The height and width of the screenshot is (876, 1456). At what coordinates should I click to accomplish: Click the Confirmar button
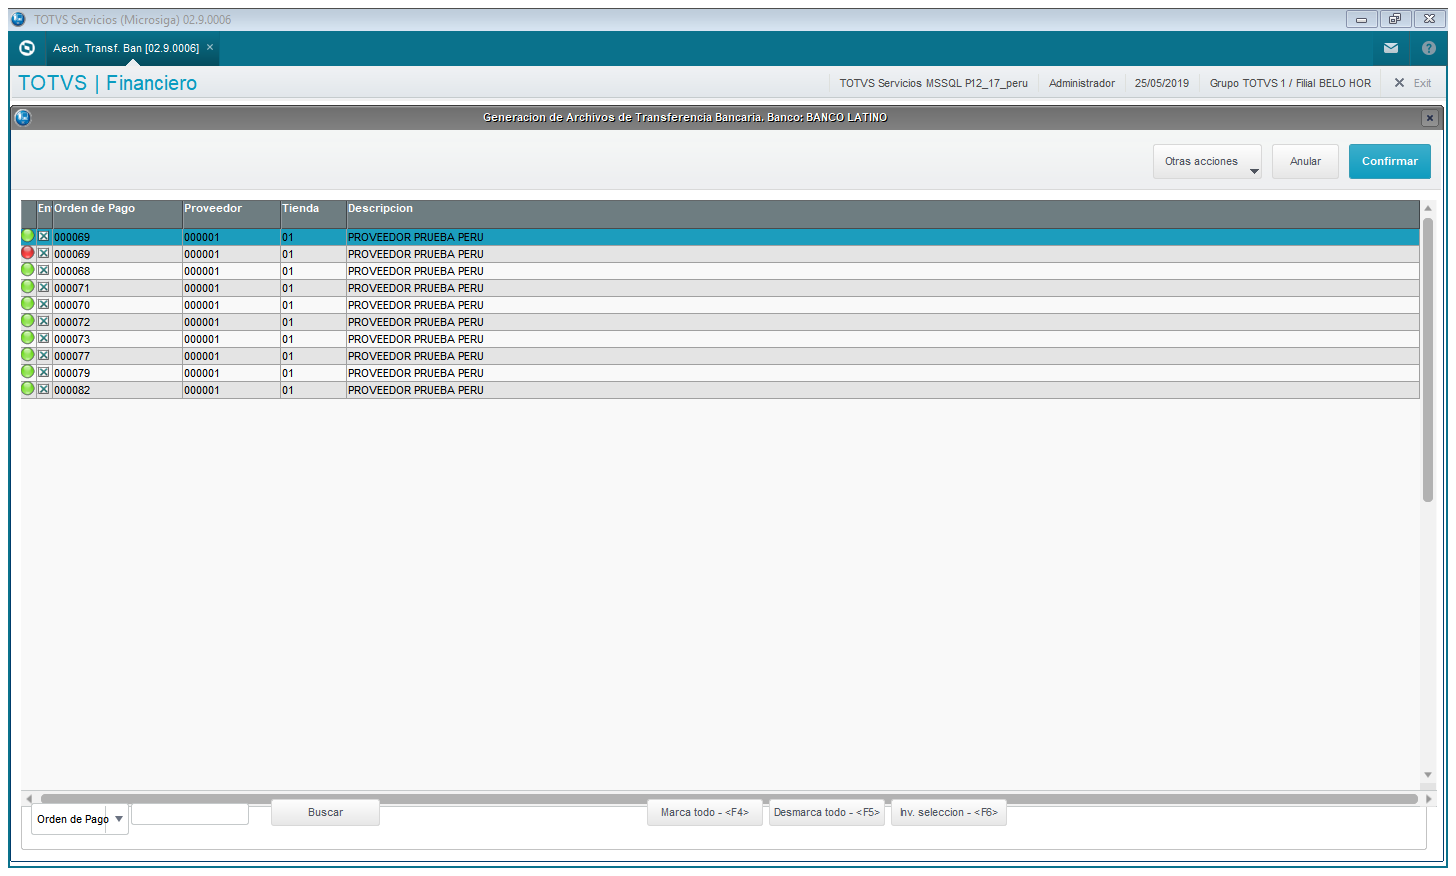click(x=1389, y=161)
